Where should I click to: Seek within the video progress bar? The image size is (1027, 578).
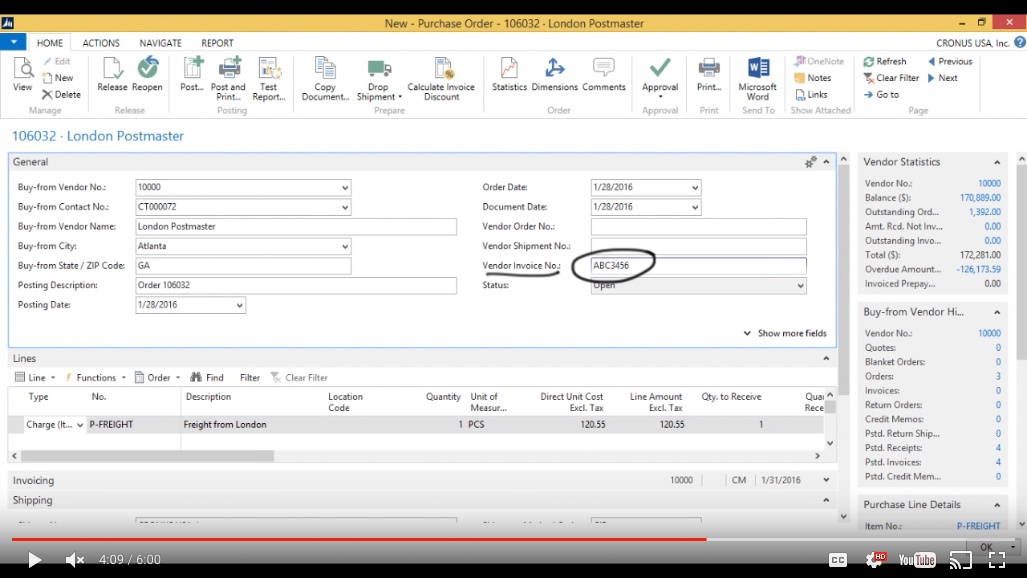pos(513,539)
